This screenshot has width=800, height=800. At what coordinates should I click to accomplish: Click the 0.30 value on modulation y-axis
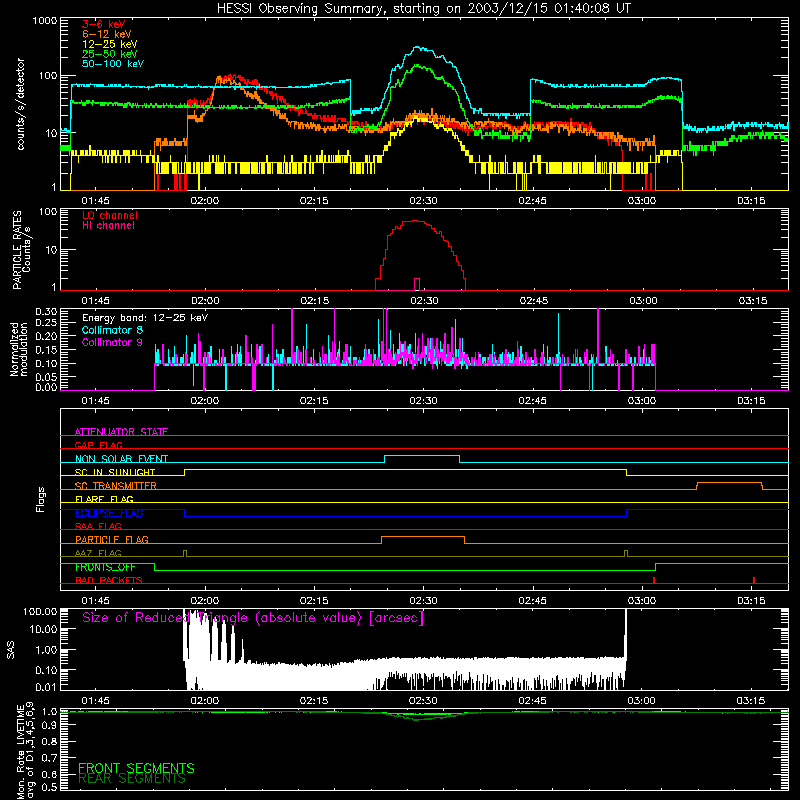[46, 311]
